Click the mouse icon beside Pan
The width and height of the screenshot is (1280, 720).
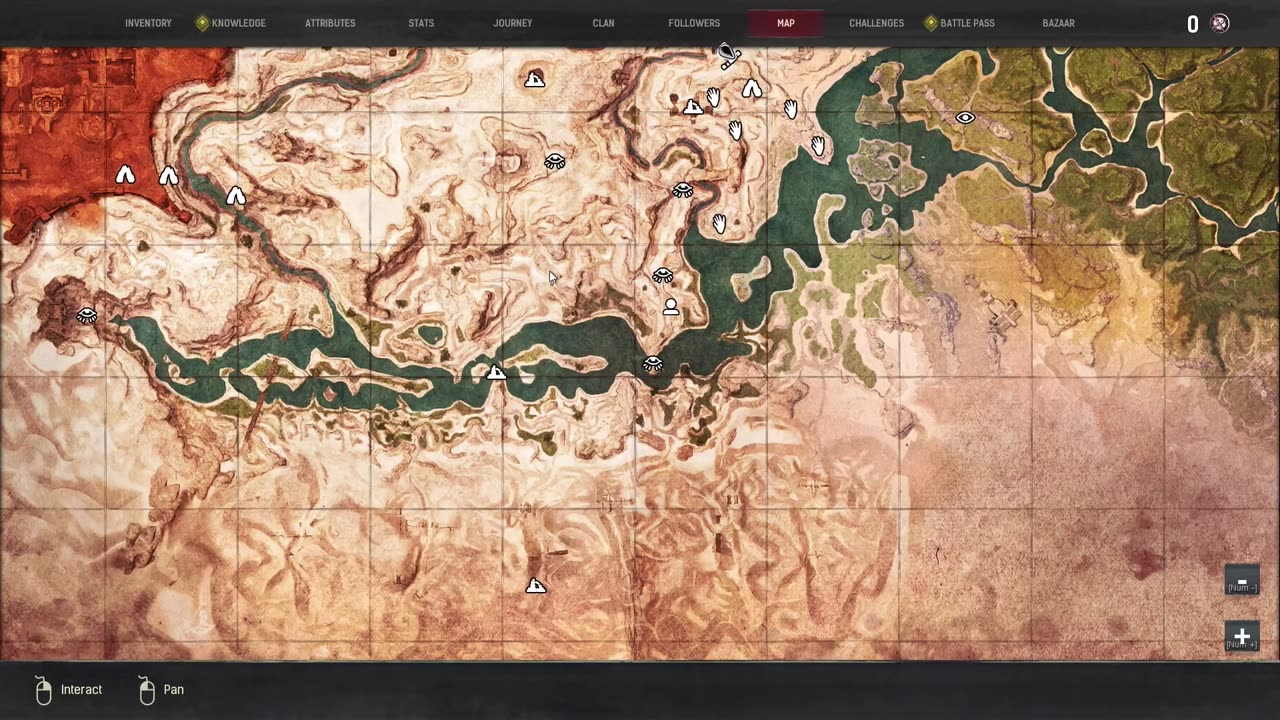(x=147, y=690)
